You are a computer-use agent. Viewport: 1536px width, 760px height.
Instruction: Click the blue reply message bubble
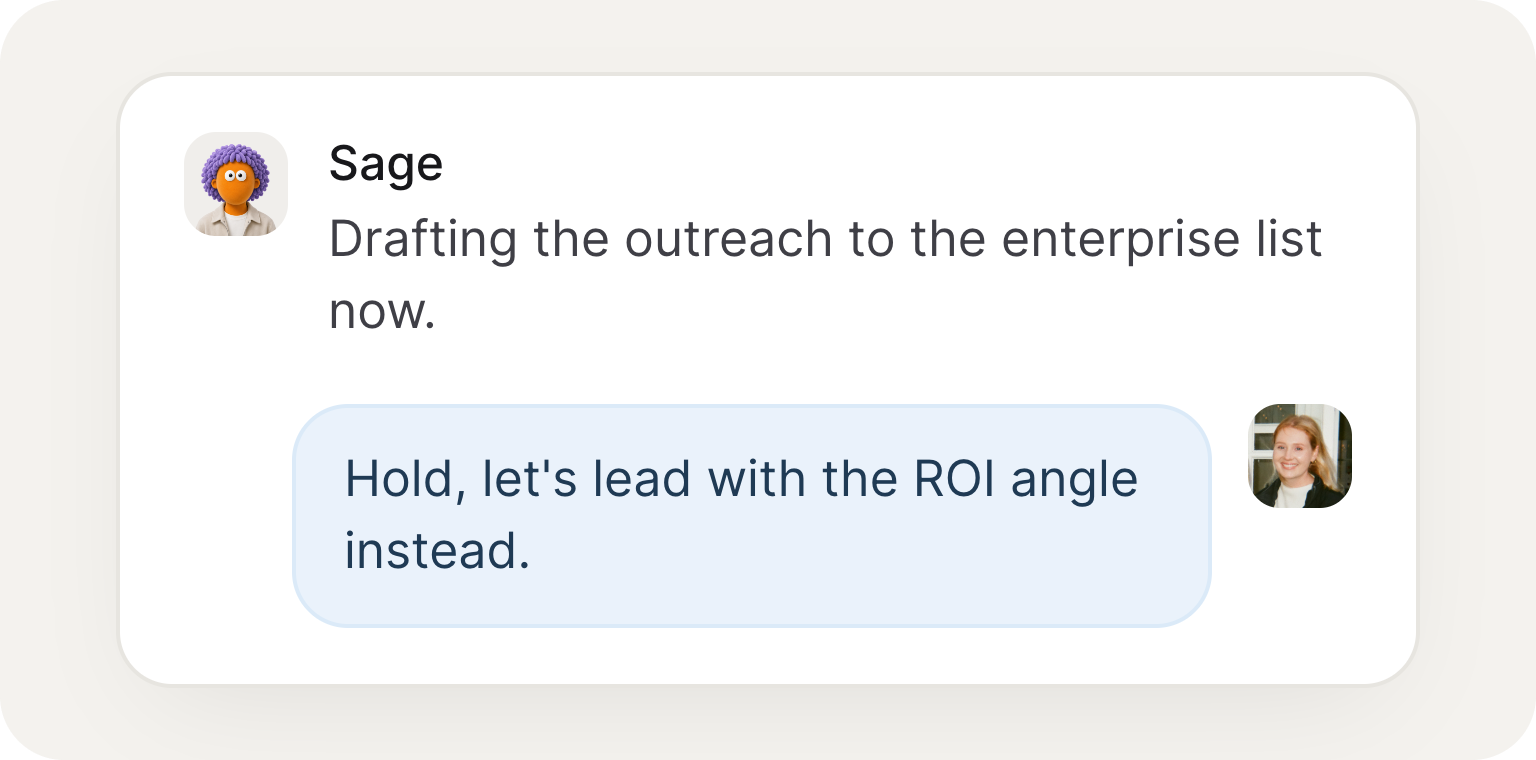pos(752,516)
